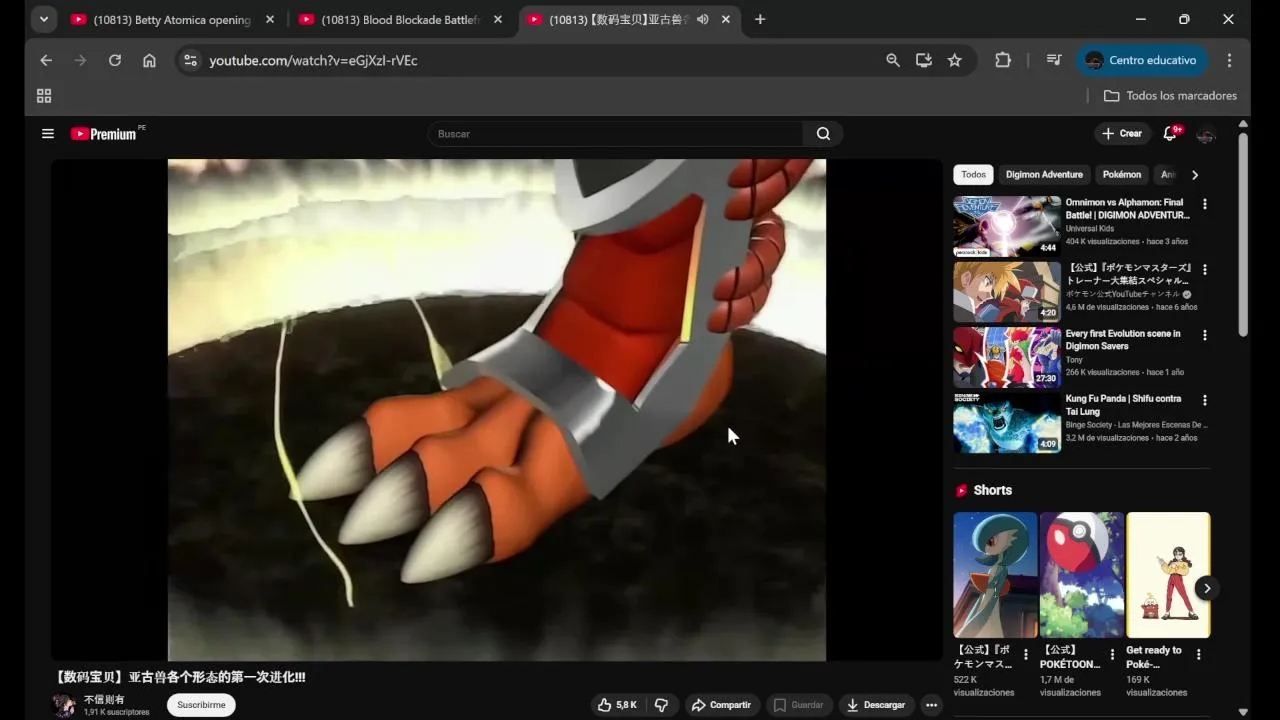Image resolution: width=1280 pixels, height=720 pixels.
Task: Open Omnimon vs Alphamon video thumbnail
Action: (x=1007, y=226)
